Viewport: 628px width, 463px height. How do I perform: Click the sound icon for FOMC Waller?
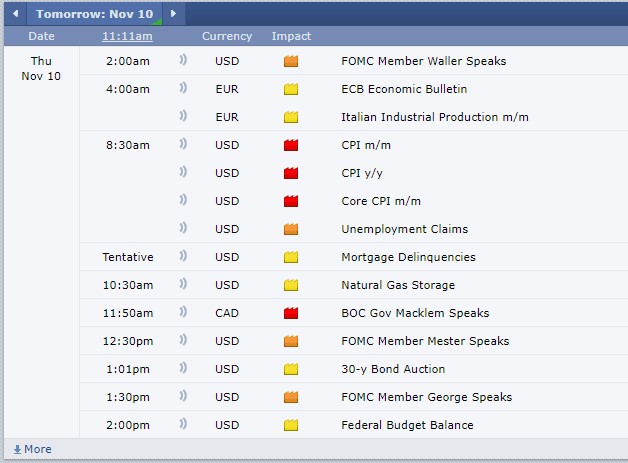pyautogui.click(x=183, y=61)
